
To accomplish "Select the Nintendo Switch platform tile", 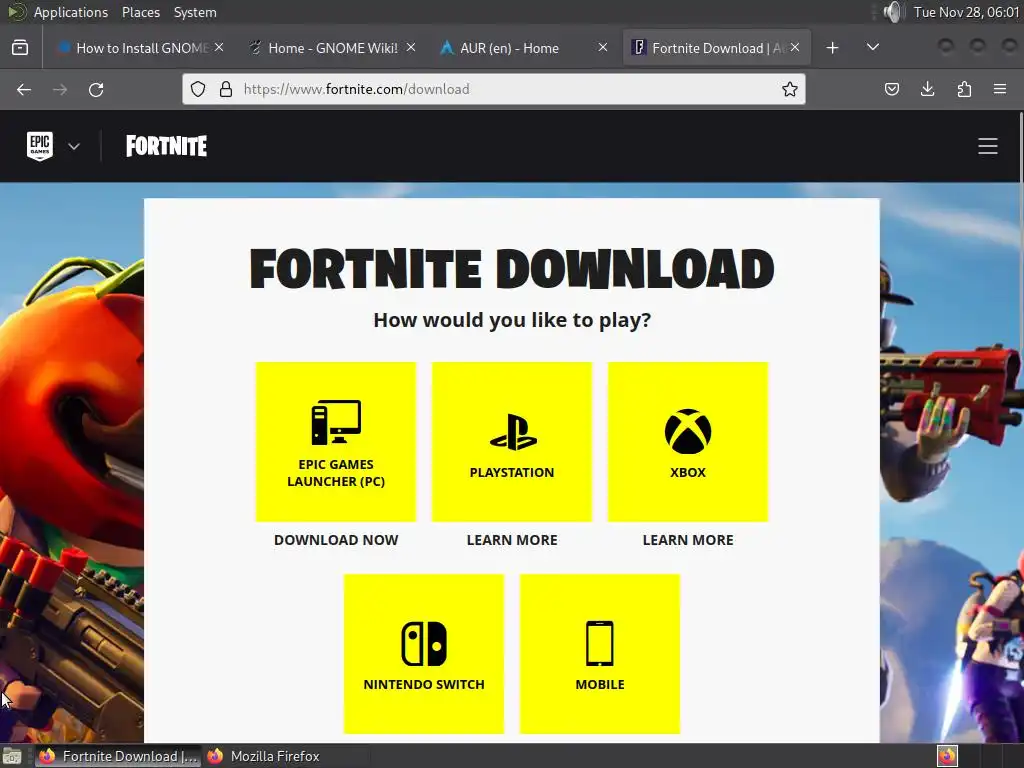I will 424,654.
